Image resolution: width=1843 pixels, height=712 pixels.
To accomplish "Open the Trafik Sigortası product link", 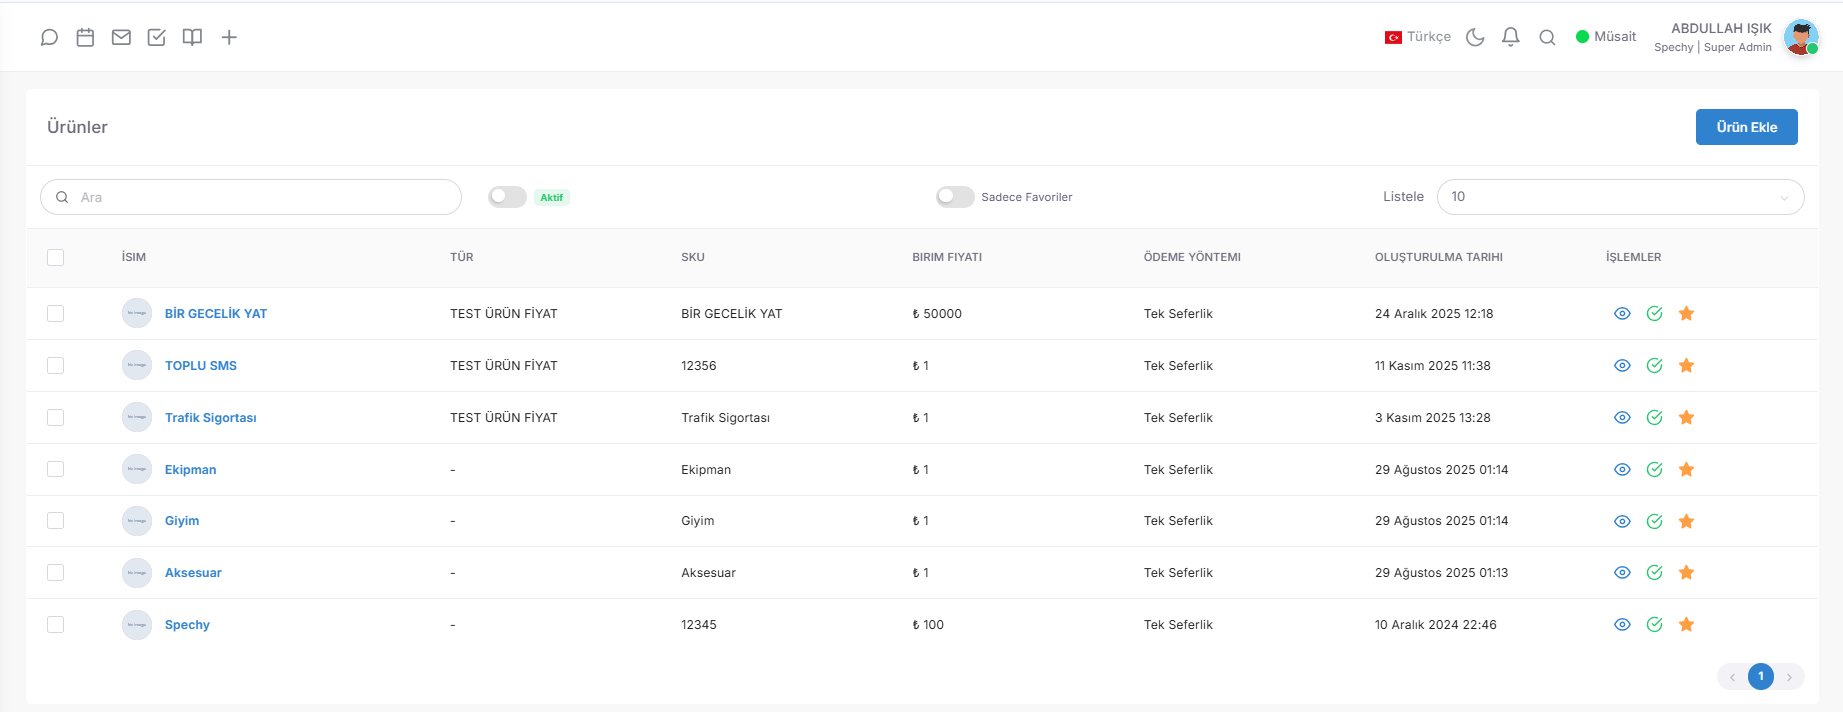I will [x=211, y=418].
